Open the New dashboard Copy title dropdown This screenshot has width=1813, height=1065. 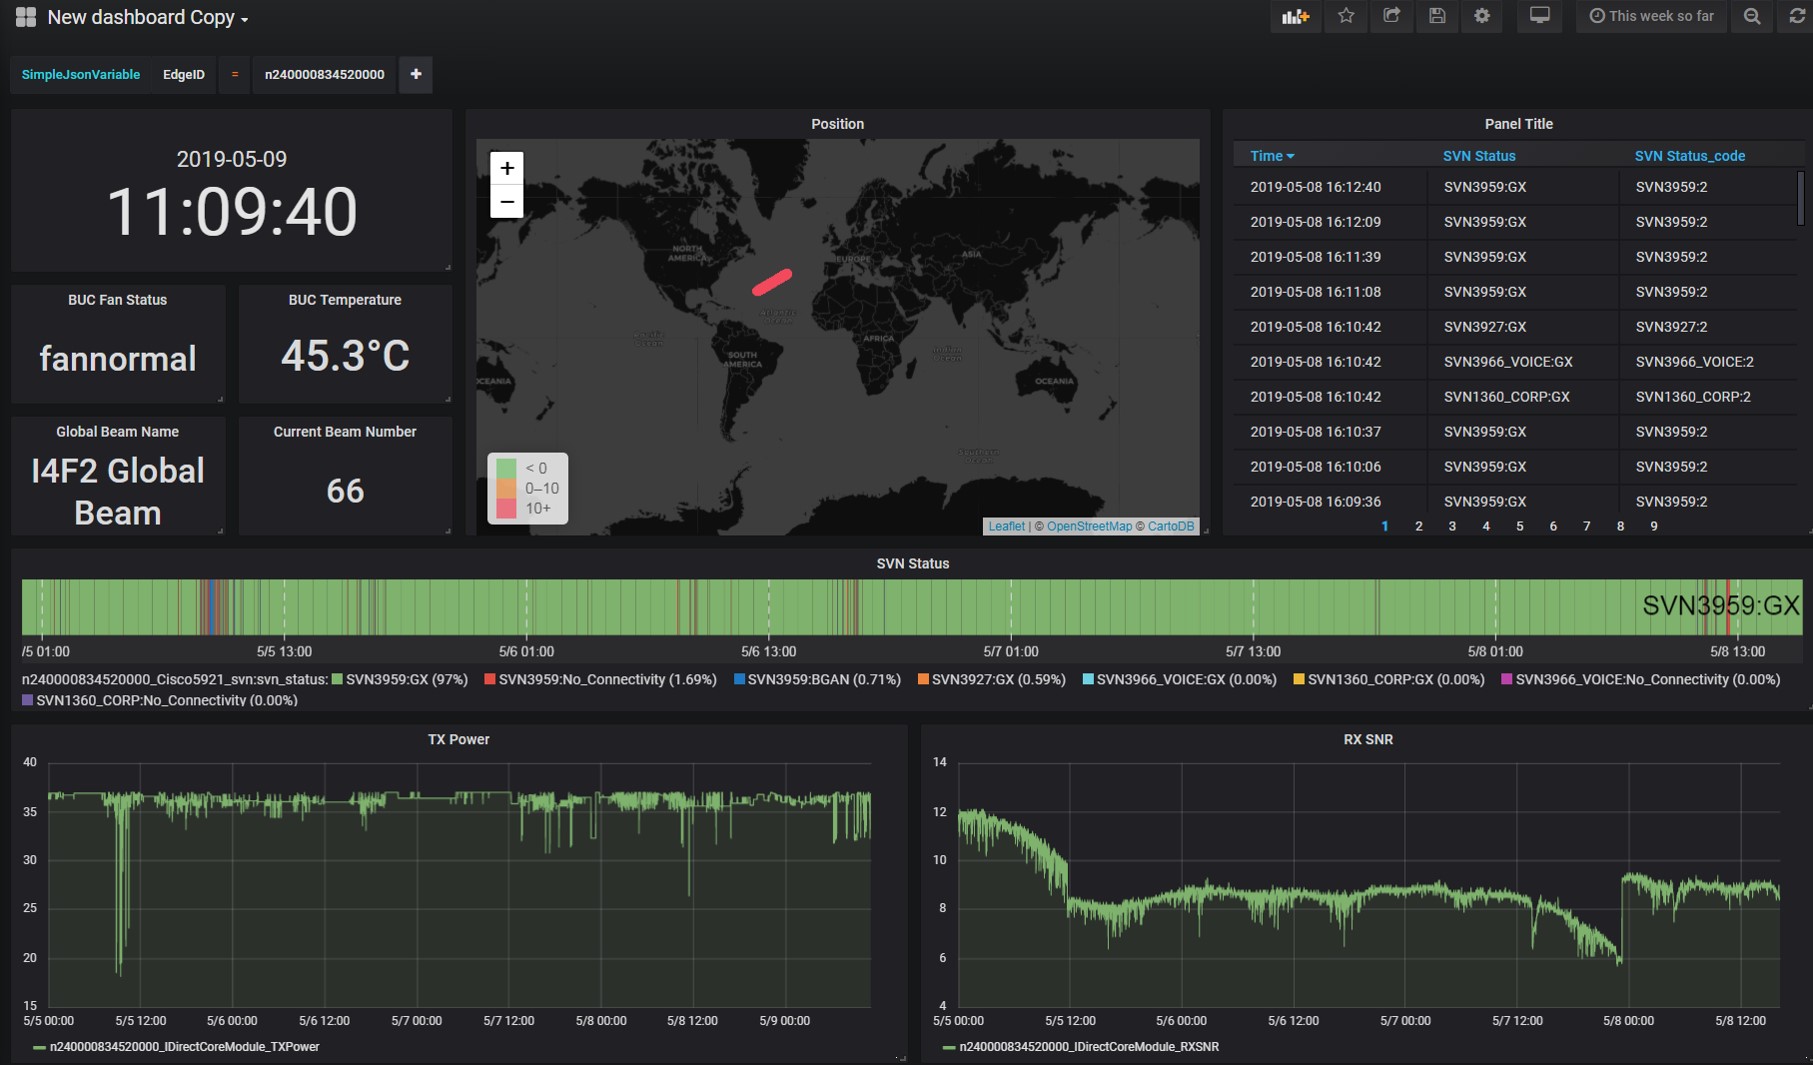pos(148,17)
